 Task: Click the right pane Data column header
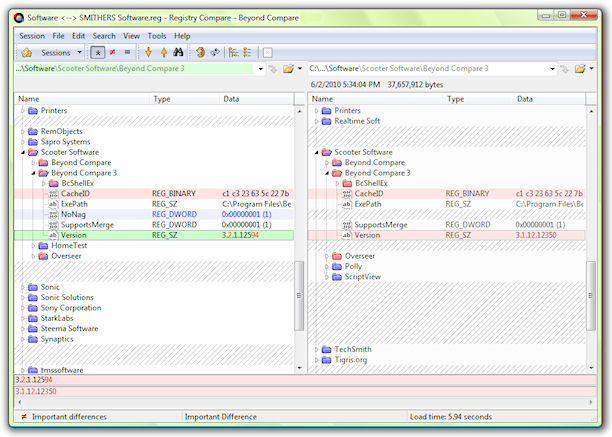pos(525,99)
